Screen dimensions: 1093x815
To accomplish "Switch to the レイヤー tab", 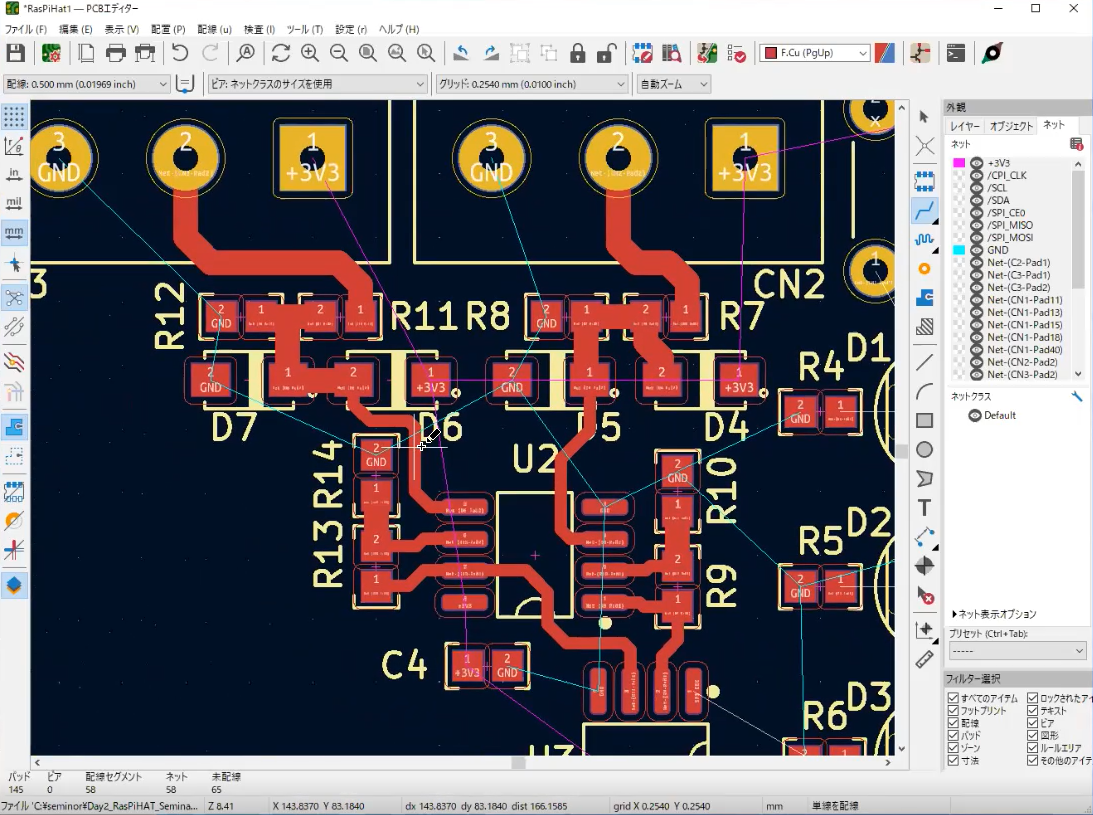I will pyautogui.click(x=965, y=126).
